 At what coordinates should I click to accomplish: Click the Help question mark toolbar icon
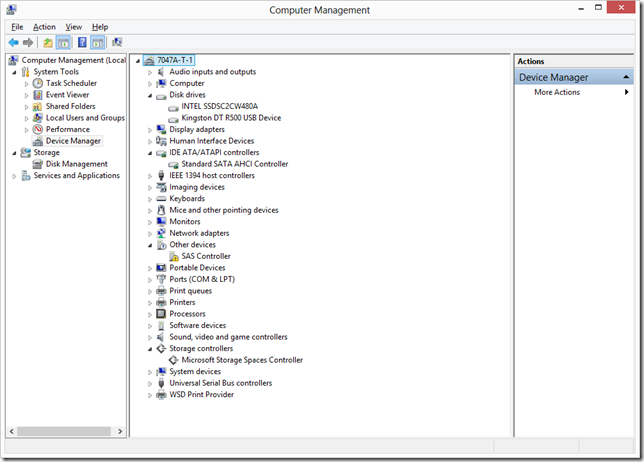pyautogui.click(x=82, y=42)
